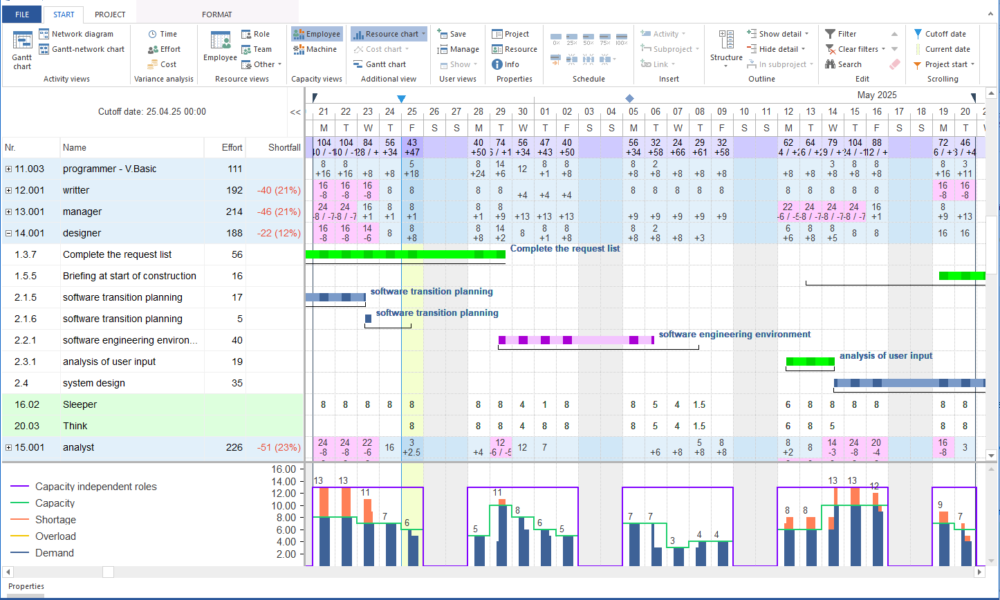This screenshot has height=600, width=1000.
Task: Click the << collapse button beside cutoff date
Action: coord(295,113)
